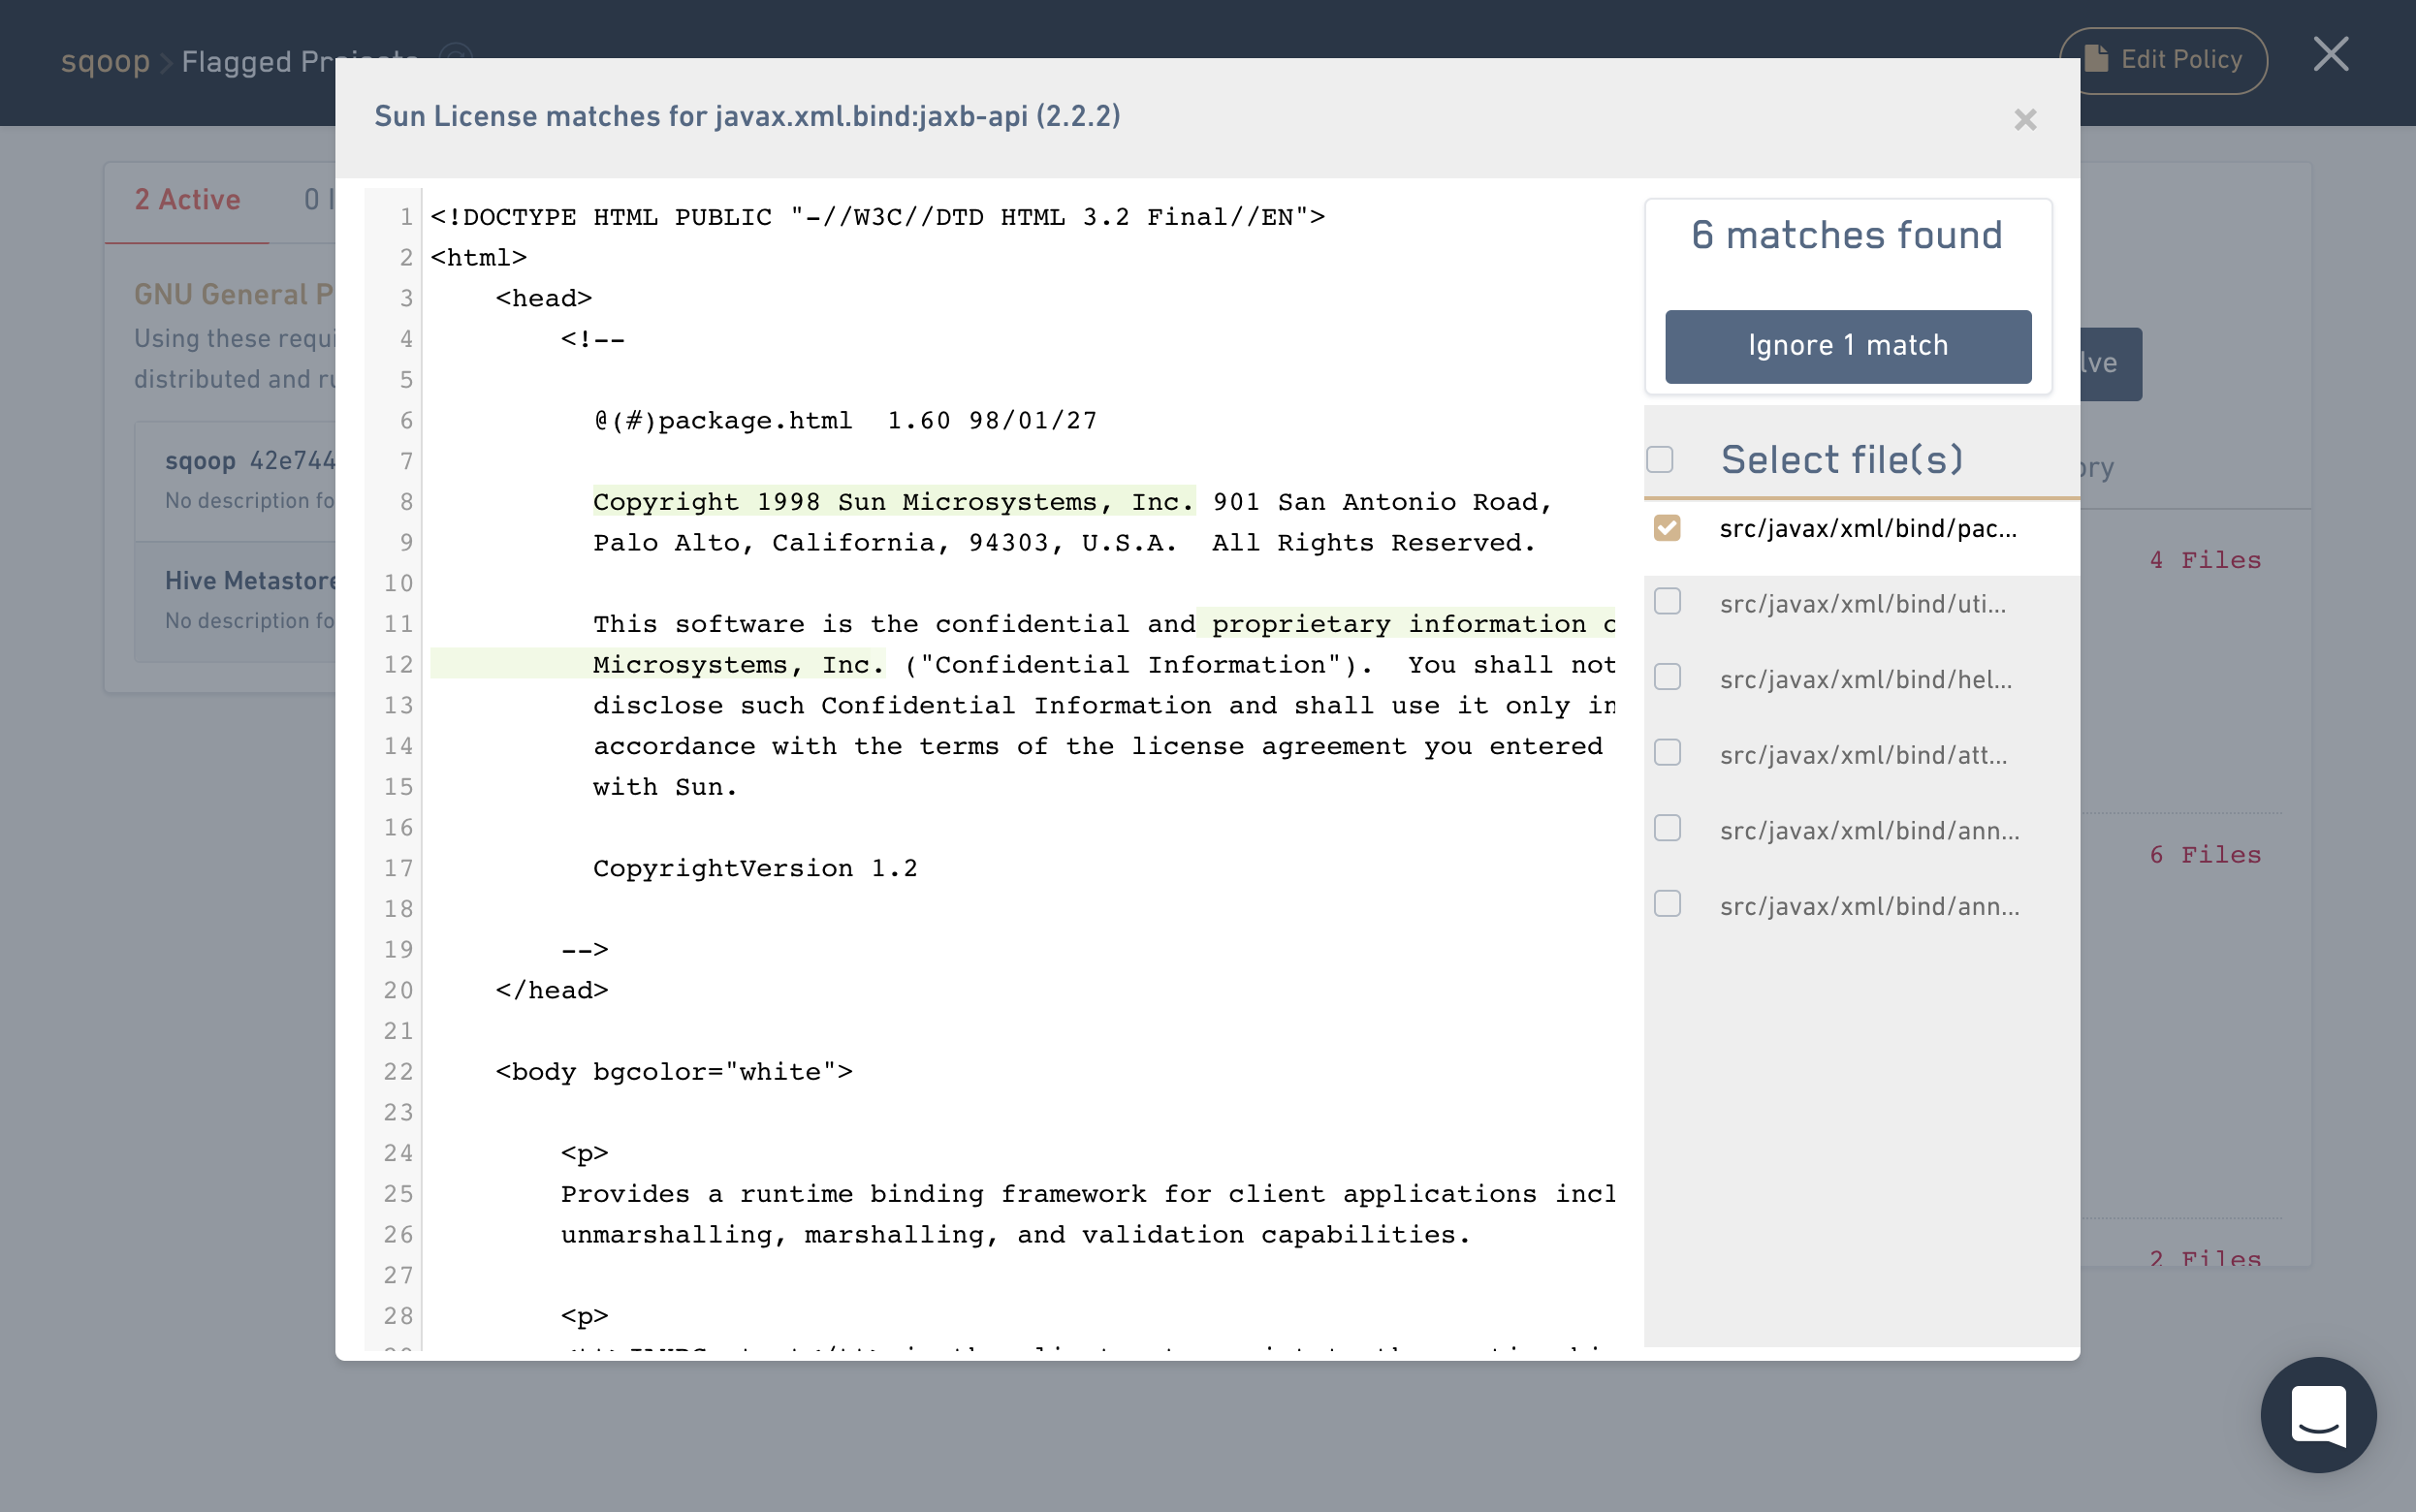Open the first src/javax/xml/bind/ann... file entry
2416x1512 pixels.
1868,831
